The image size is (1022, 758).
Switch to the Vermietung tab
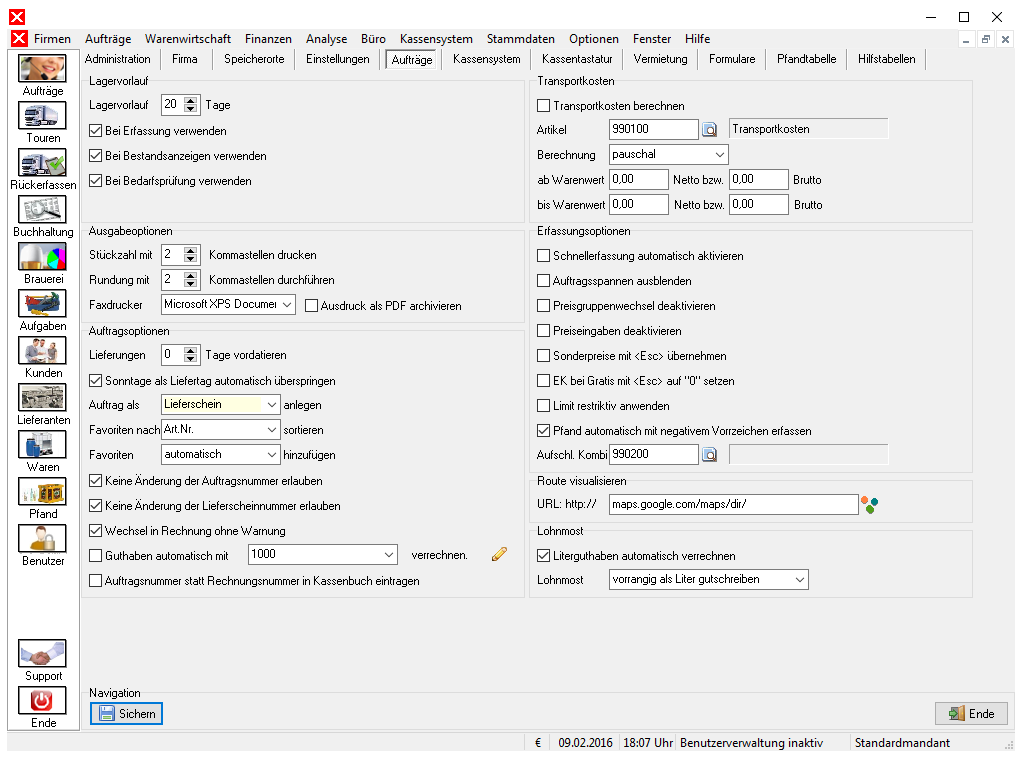point(660,59)
